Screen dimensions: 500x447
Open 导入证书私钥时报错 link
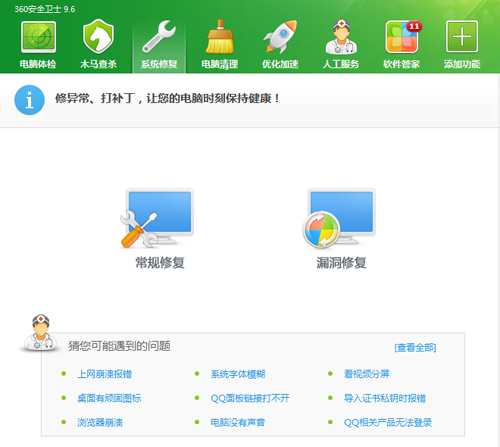point(385,398)
